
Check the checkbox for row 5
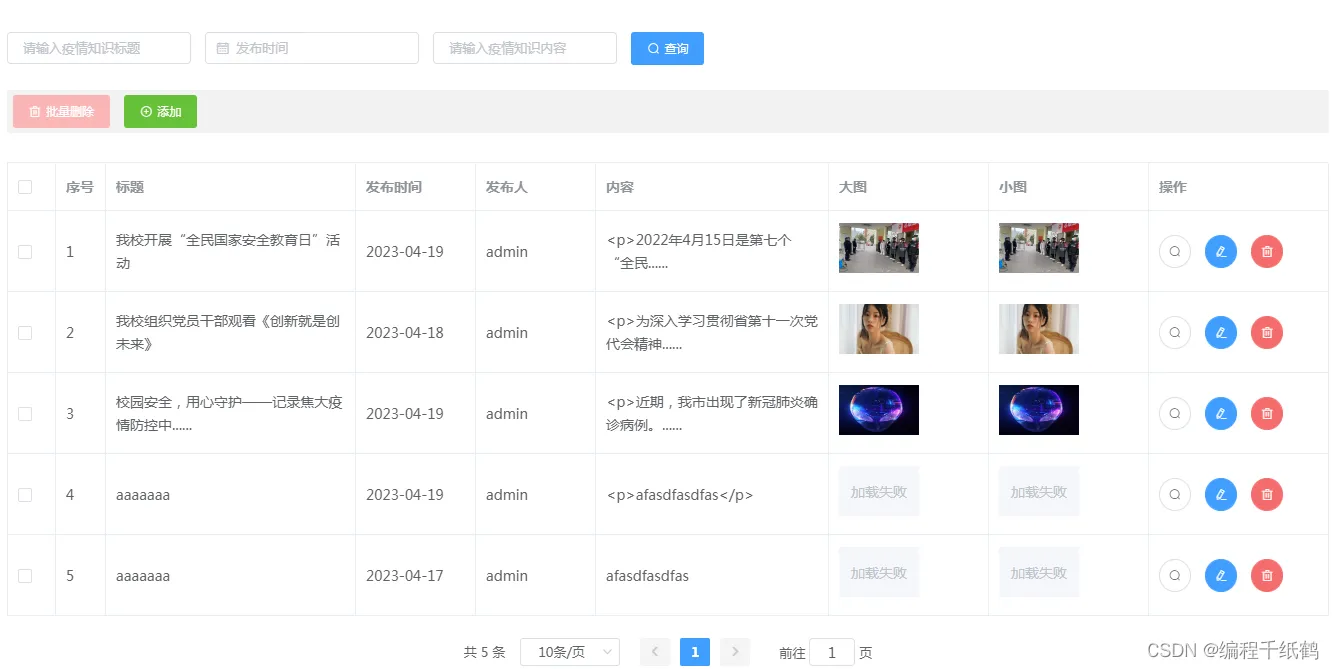(25, 576)
